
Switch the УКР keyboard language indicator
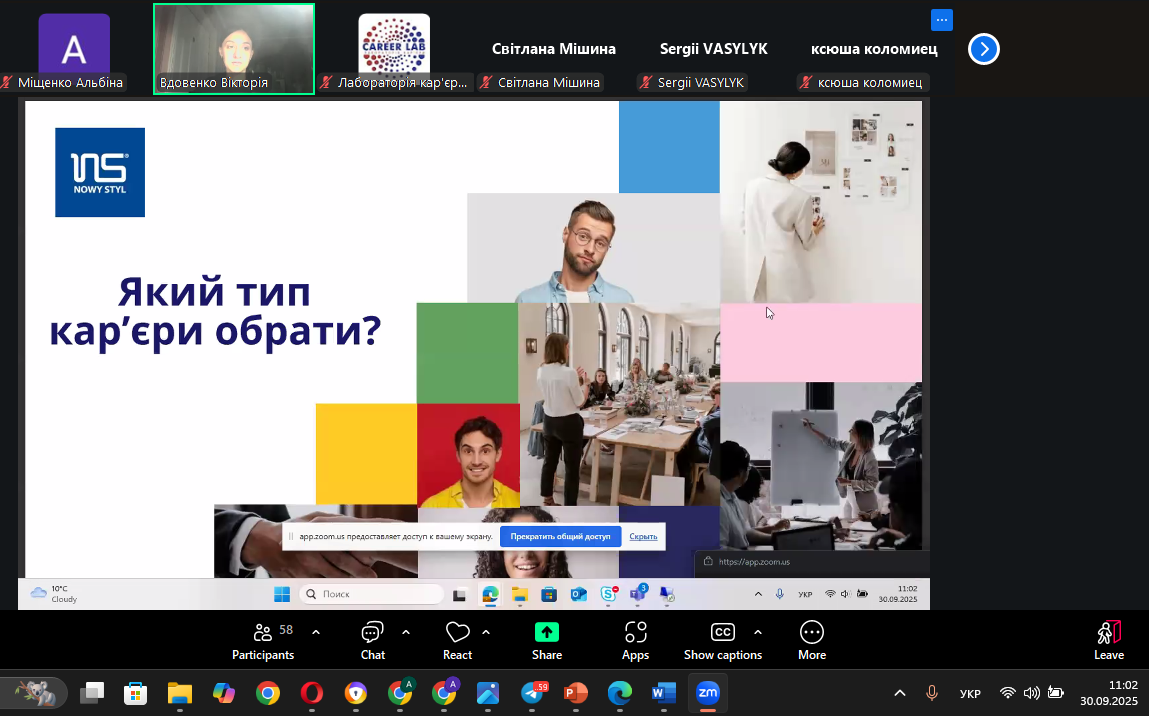pos(969,693)
